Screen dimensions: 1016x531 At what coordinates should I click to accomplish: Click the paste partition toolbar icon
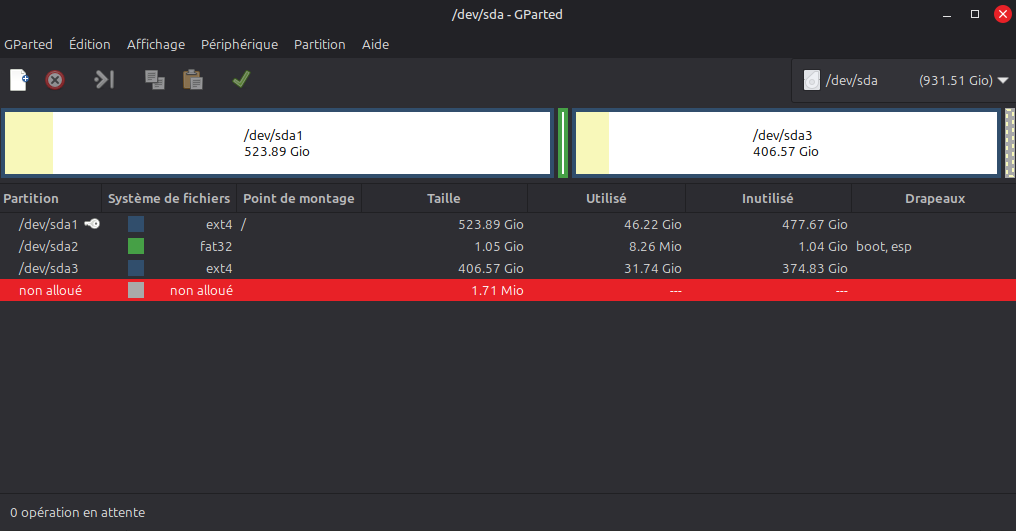click(193, 79)
